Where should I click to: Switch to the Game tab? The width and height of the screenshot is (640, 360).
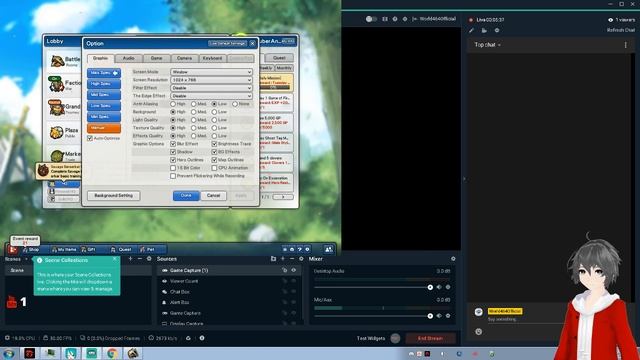[156, 58]
